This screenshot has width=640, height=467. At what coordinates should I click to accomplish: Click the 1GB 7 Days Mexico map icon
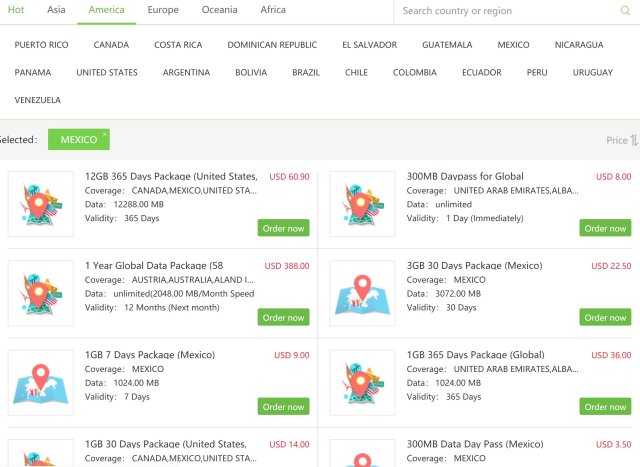click(x=40, y=382)
